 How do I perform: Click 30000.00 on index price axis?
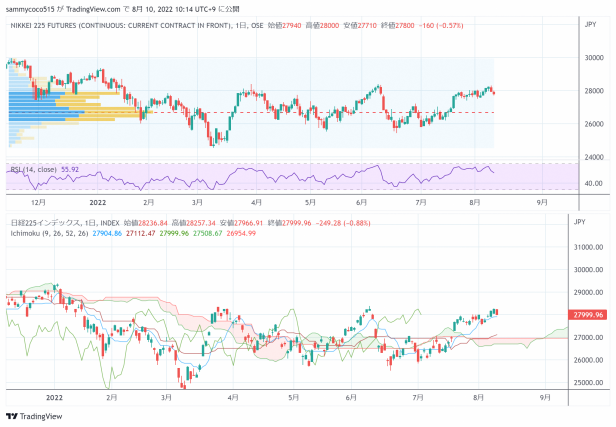(x=588, y=270)
